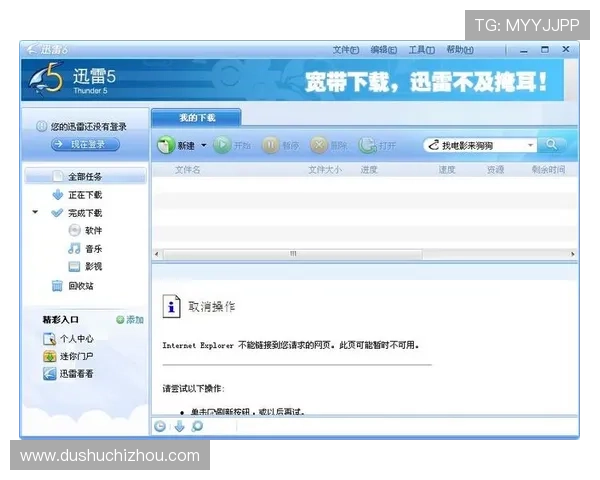This screenshot has height=480, width=600.
Task: Click the horizontal scrollbar thumb of task list
Action: tap(293, 254)
